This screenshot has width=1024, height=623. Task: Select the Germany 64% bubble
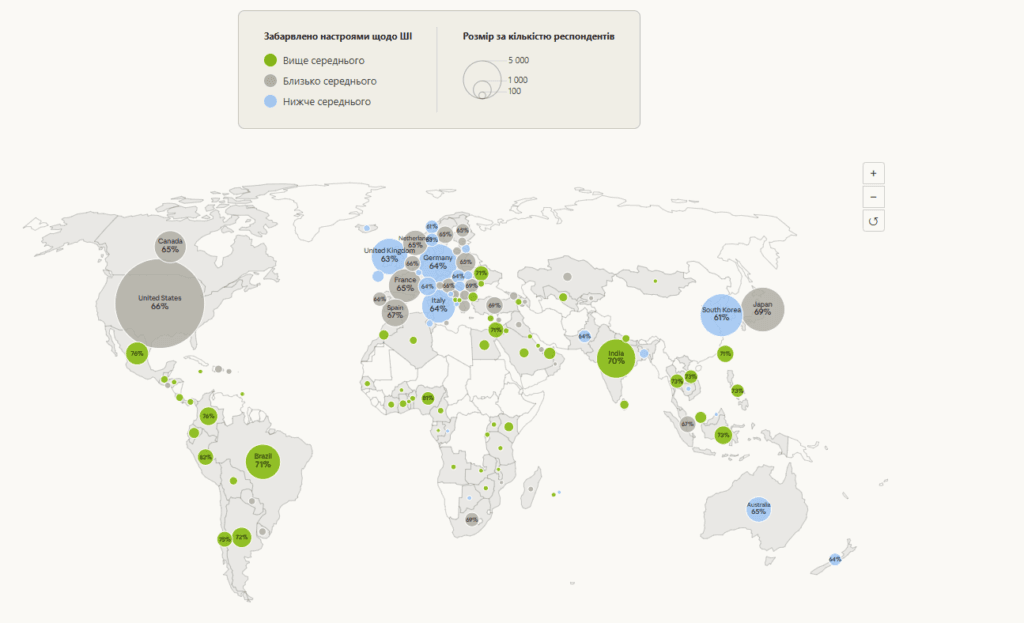click(437, 262)
